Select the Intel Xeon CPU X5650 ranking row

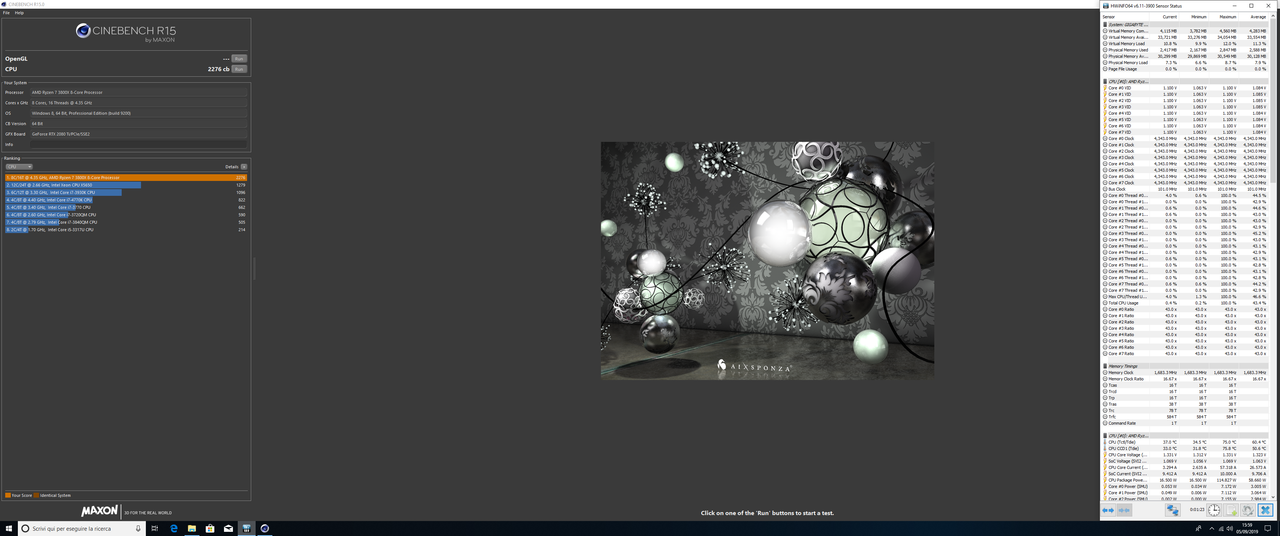126,185
